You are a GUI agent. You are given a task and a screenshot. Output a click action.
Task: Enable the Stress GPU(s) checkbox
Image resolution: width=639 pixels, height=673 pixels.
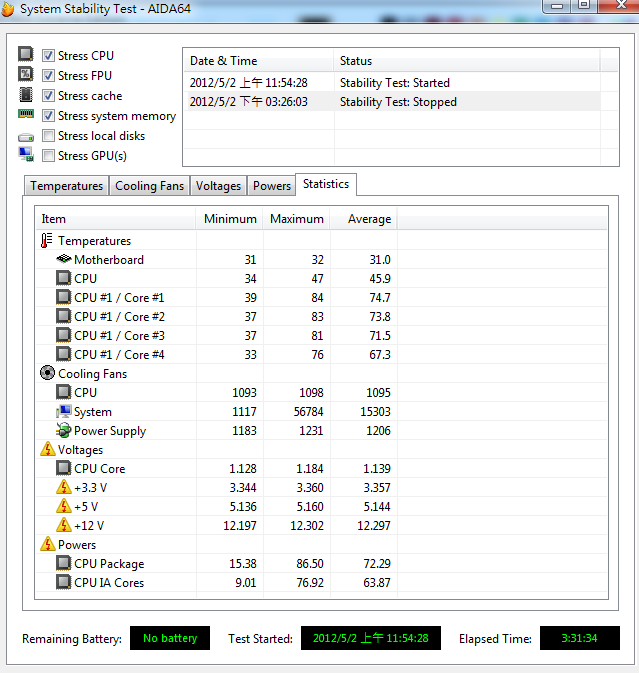point(48,155)
